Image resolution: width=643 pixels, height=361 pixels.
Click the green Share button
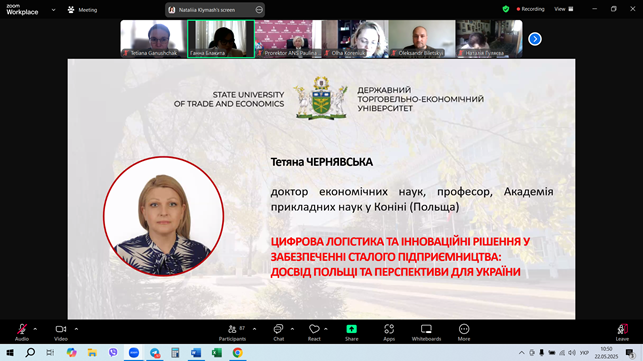pos(351,332)
